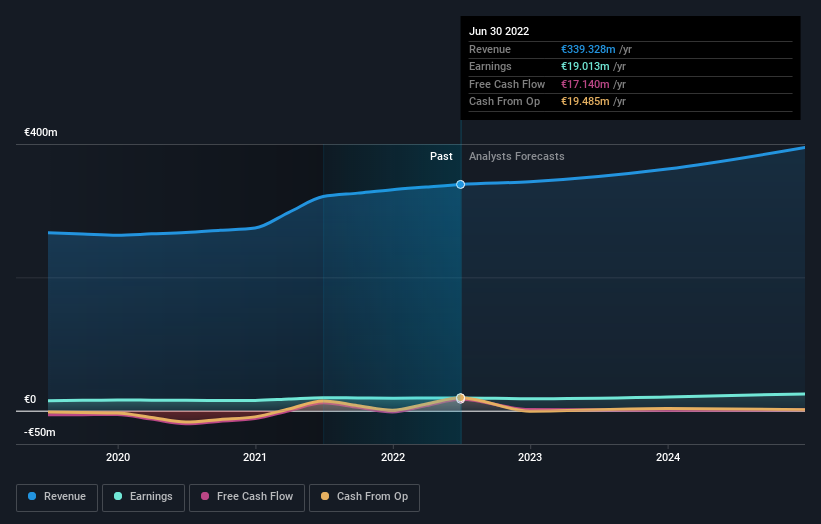Image resolution: width=821 pixels, height=524 pixels.
Task: Click the 2022 x-axis label
Action: click(393, 457)
